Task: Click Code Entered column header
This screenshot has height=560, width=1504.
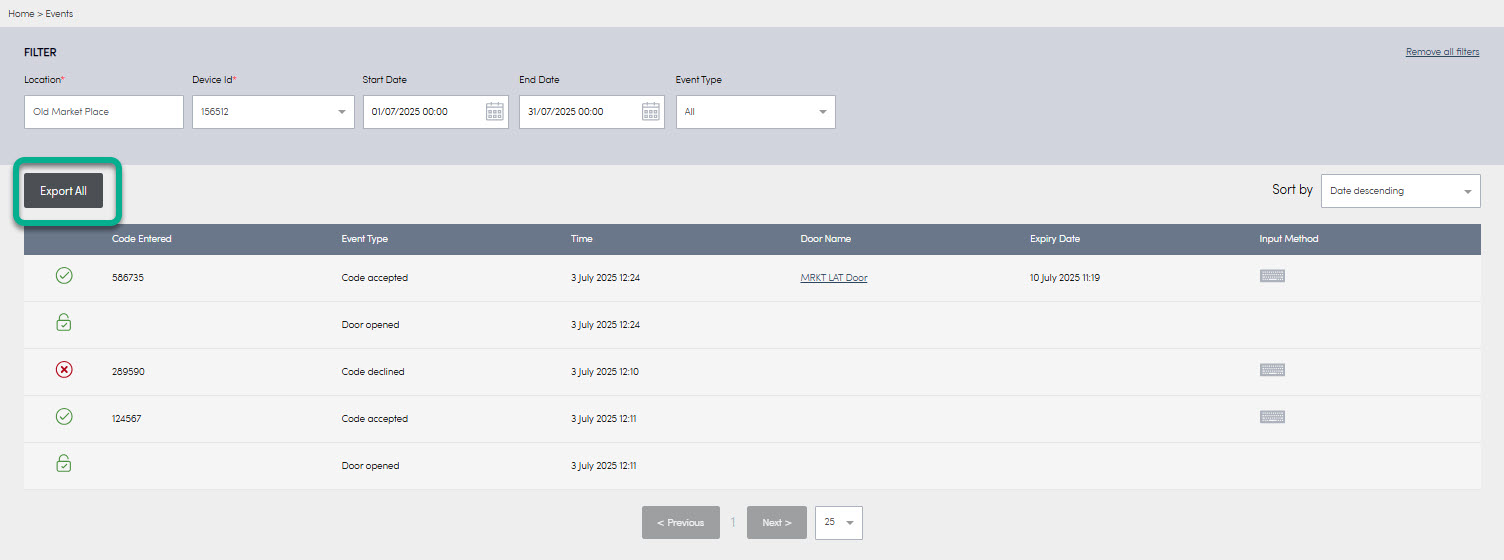Action: (x=142, y=239)
